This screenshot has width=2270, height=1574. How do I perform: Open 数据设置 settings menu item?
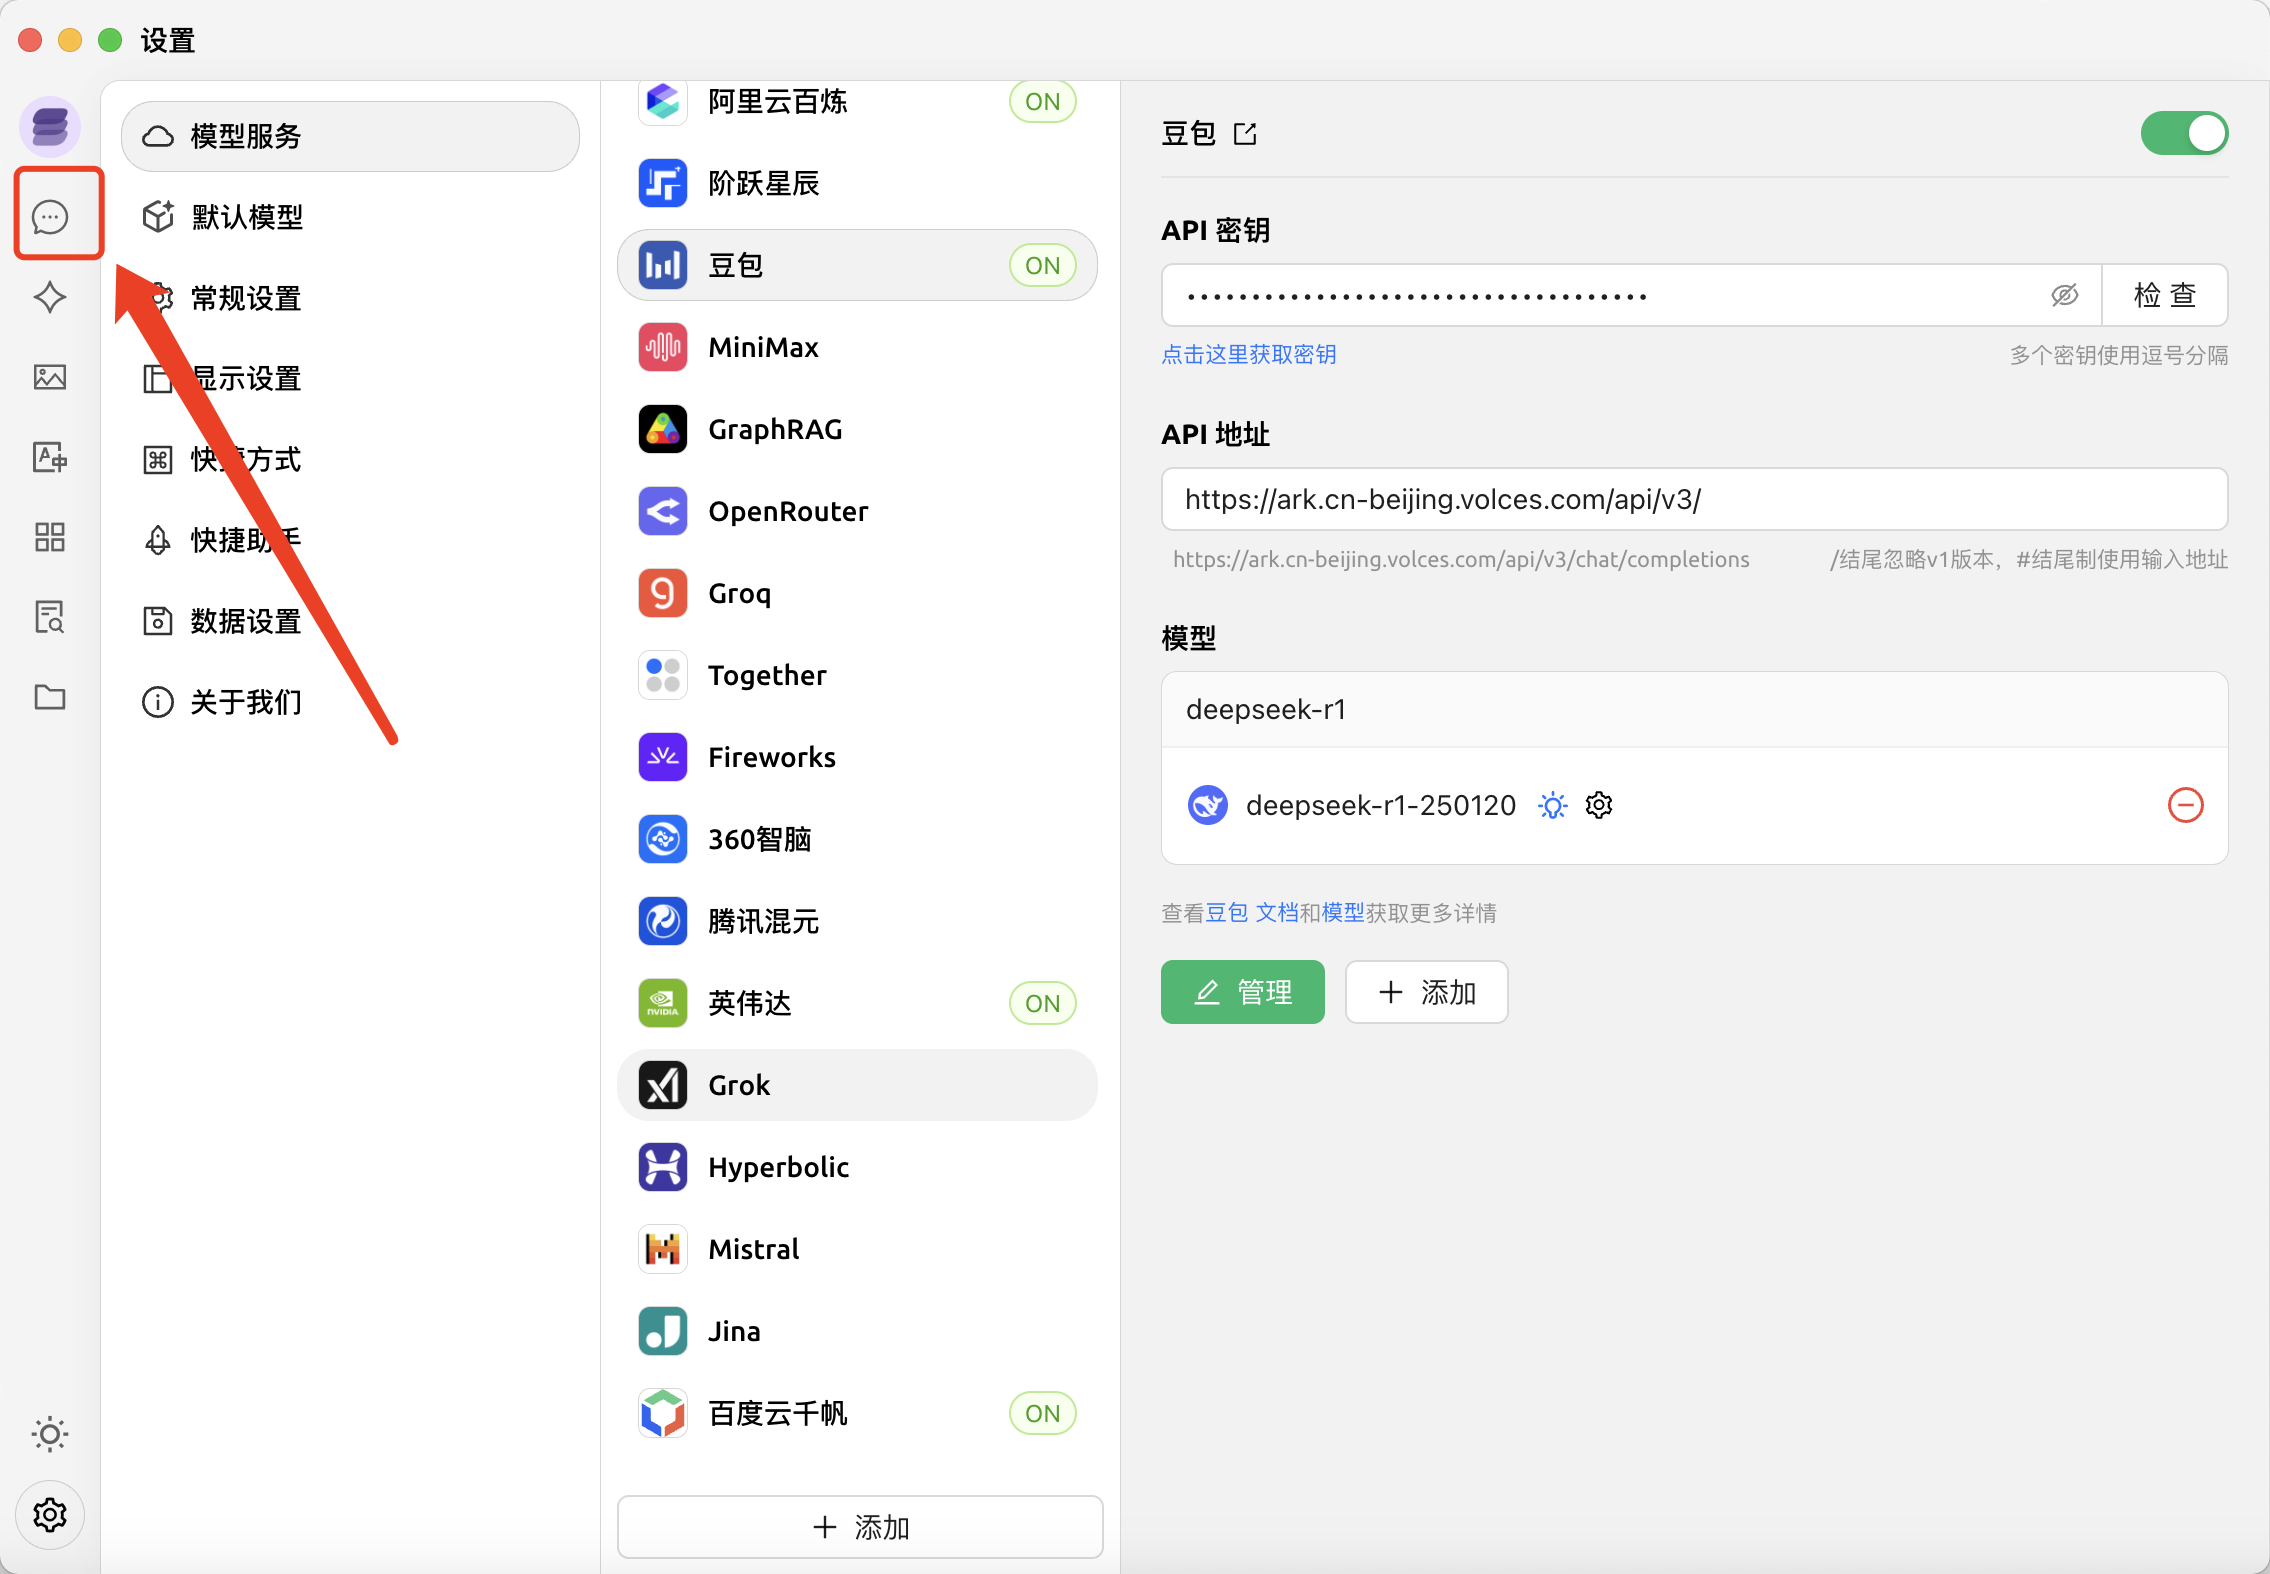point(245,621)
